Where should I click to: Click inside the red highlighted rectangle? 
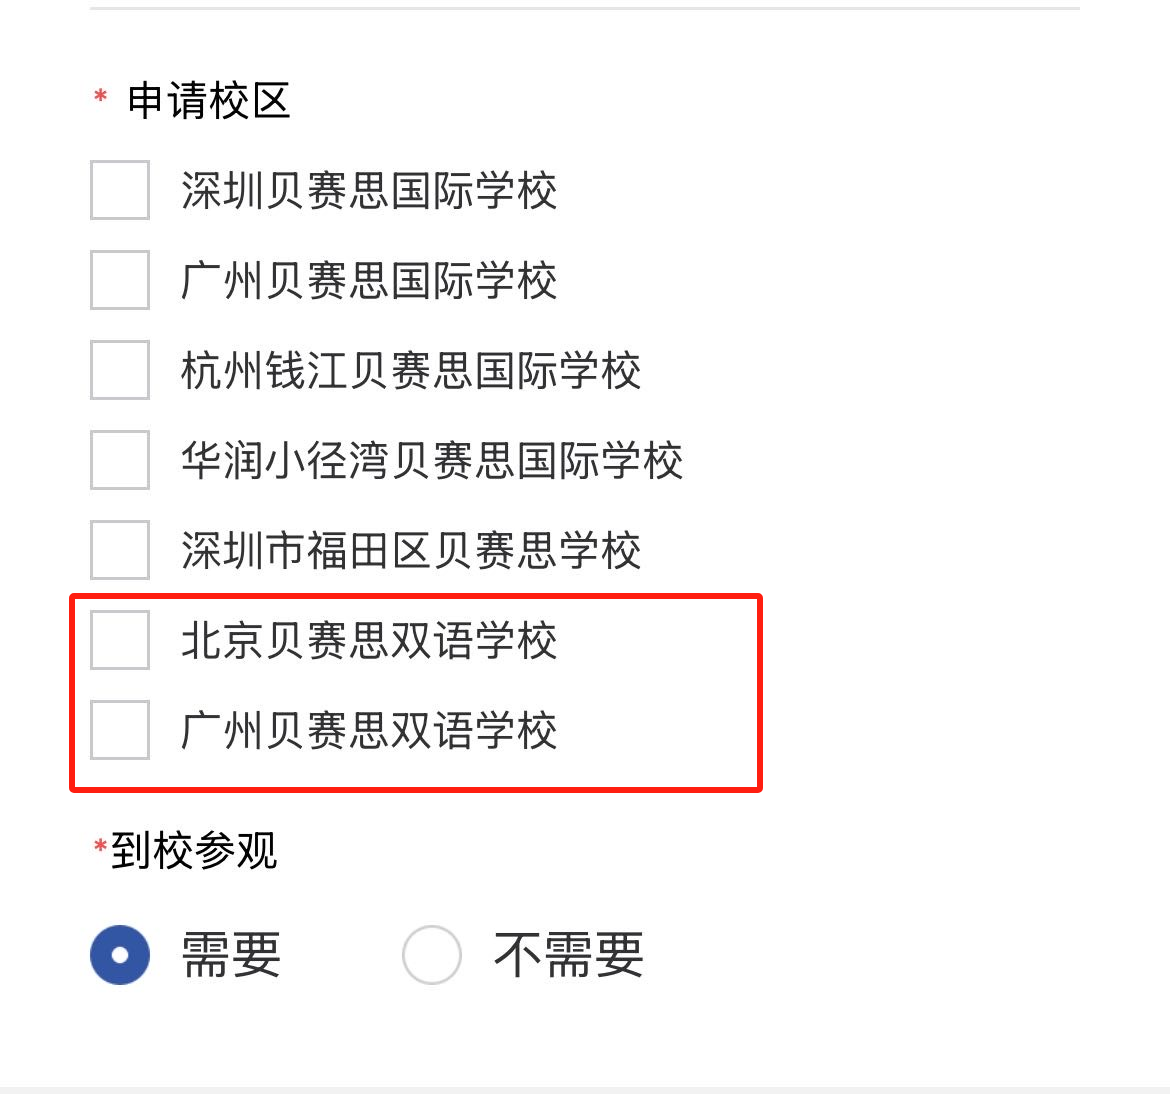pyautogui.click(x=415, y=690)
